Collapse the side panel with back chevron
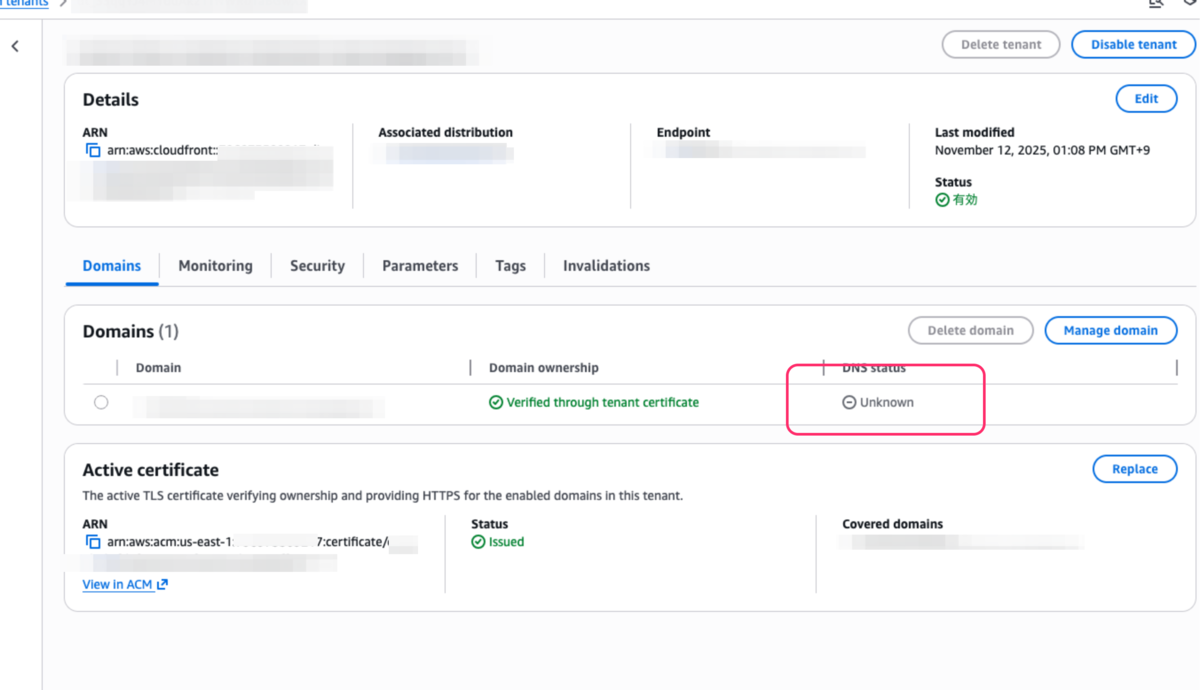The width and height of the screenshot is (1200, 690). pyautogui.click(x=15, y=46)
